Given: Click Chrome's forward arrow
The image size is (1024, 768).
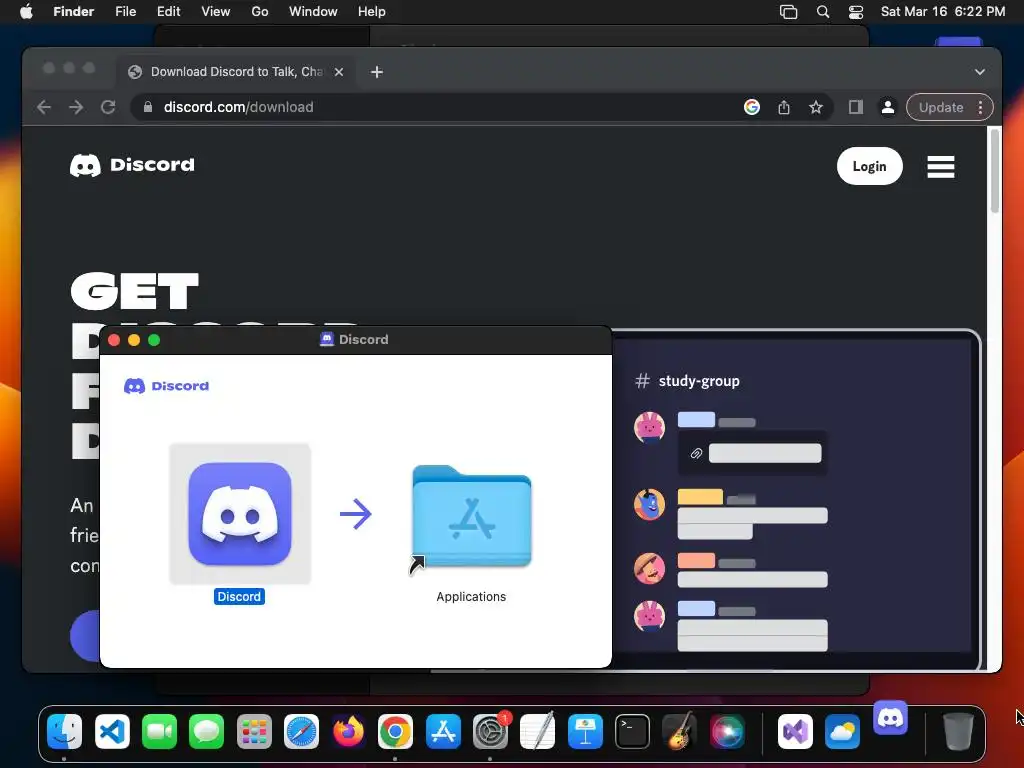Looking at the screenshot, I should coord(76,107).
